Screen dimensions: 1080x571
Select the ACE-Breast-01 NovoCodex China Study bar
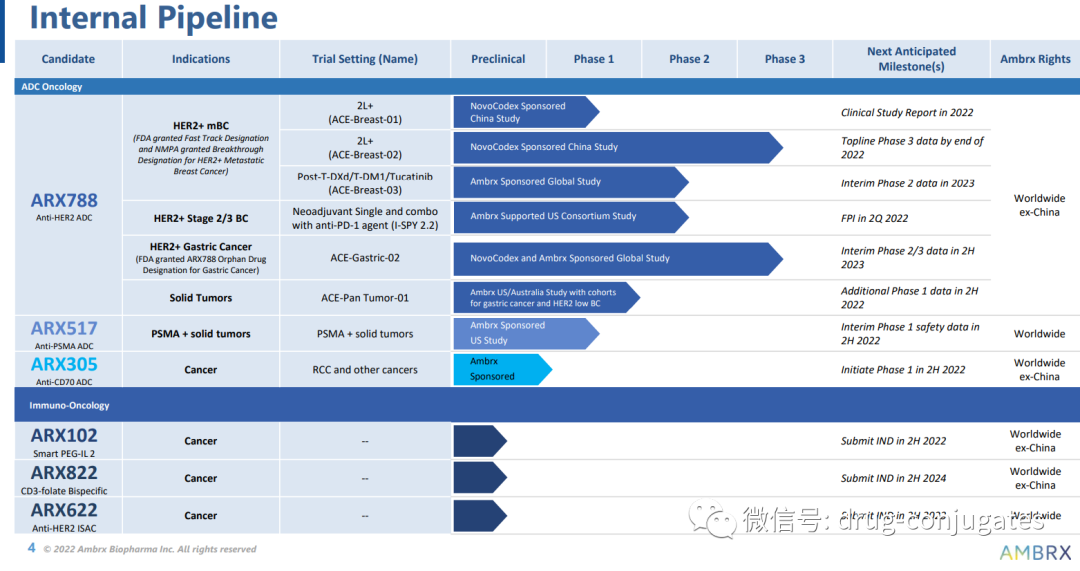tap(526, 112)
